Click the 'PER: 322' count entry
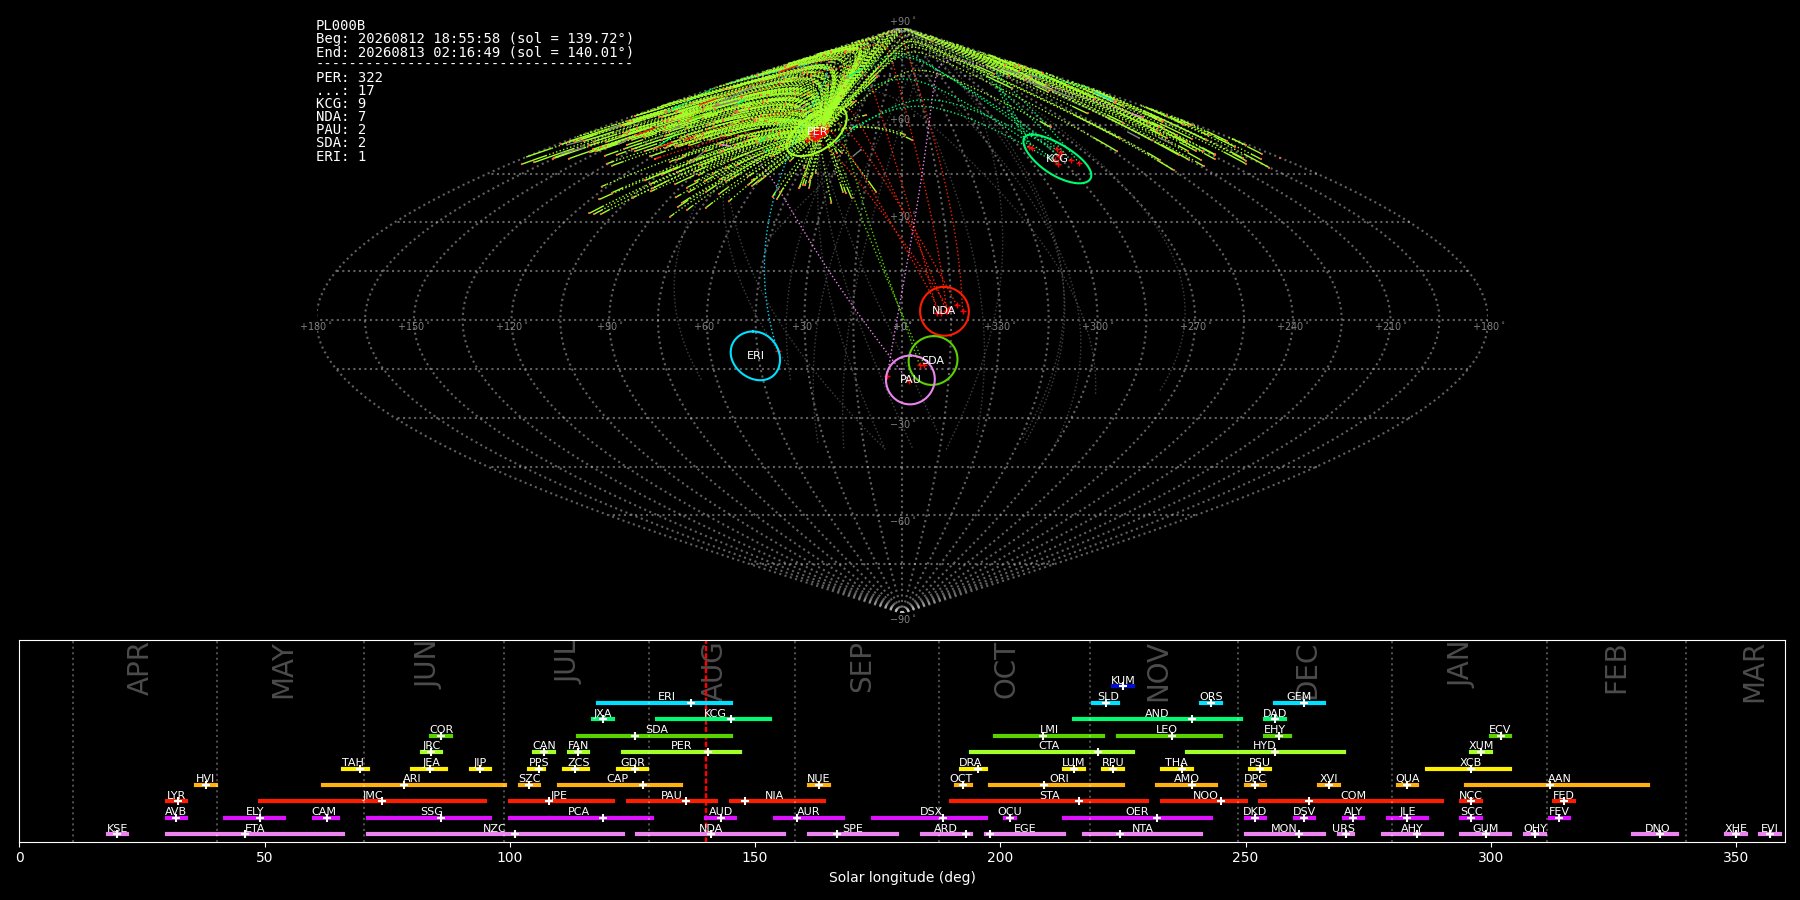 tap(349, 77)
